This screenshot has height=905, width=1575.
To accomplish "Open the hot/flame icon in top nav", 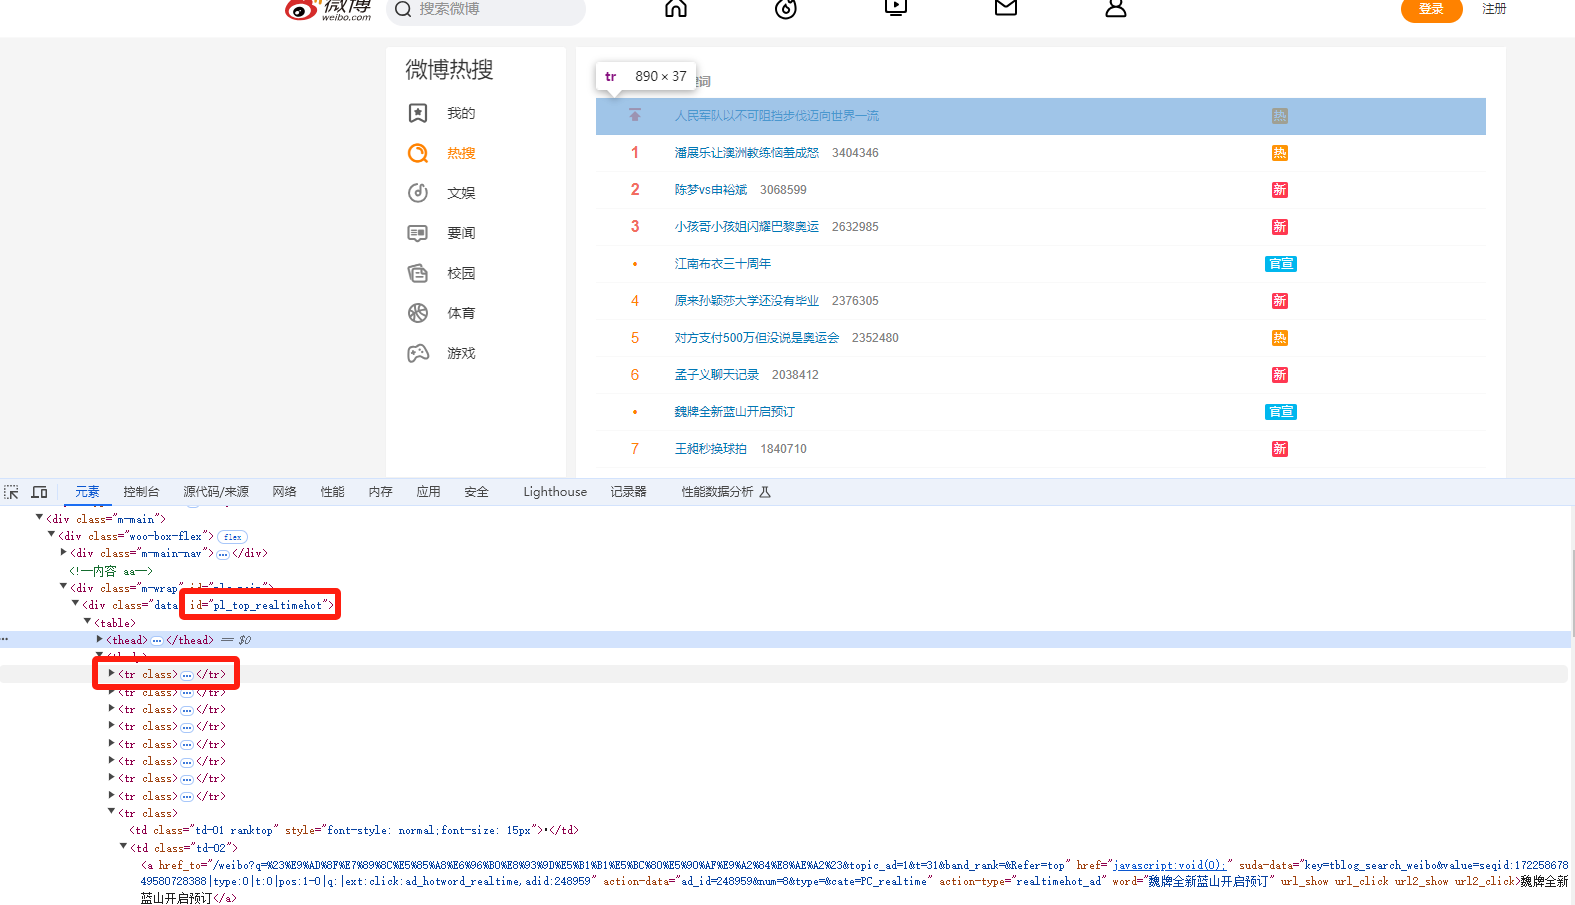I will (786, 9).
